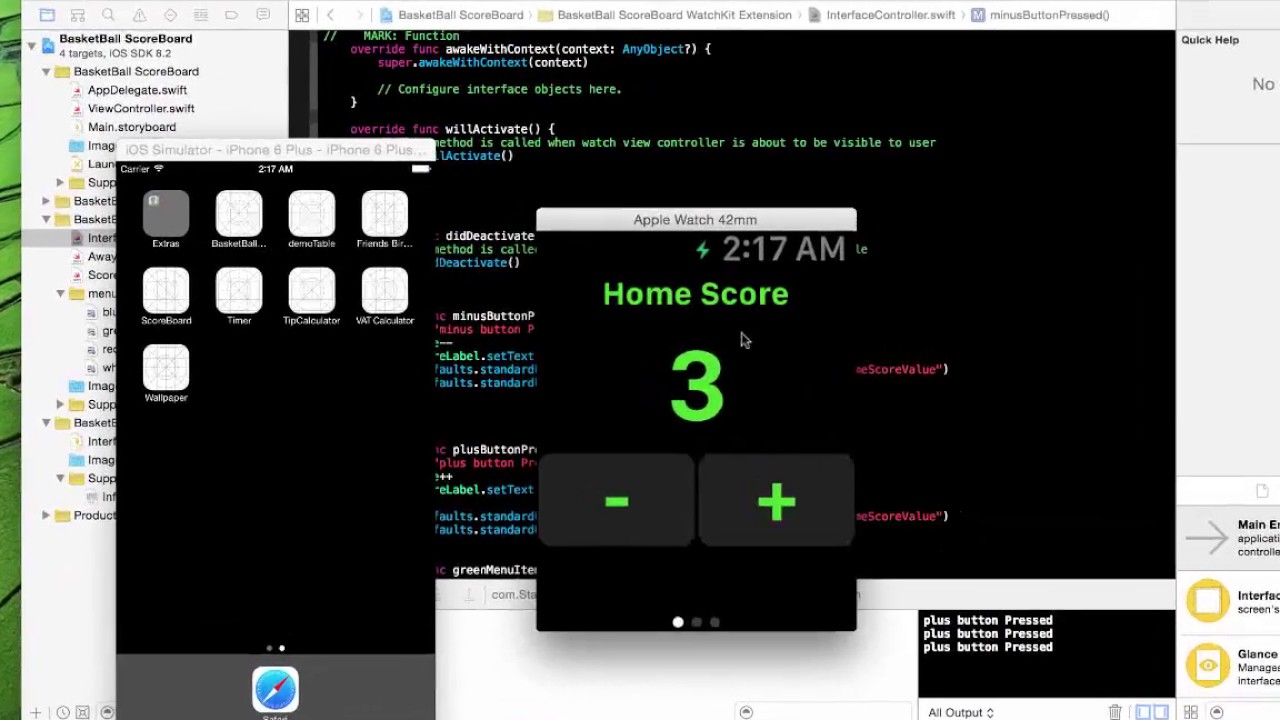The width and height of the screenshot is (1280, 720).
Task: Select Interface Controller object in library
Action: tap(1228, 602)
